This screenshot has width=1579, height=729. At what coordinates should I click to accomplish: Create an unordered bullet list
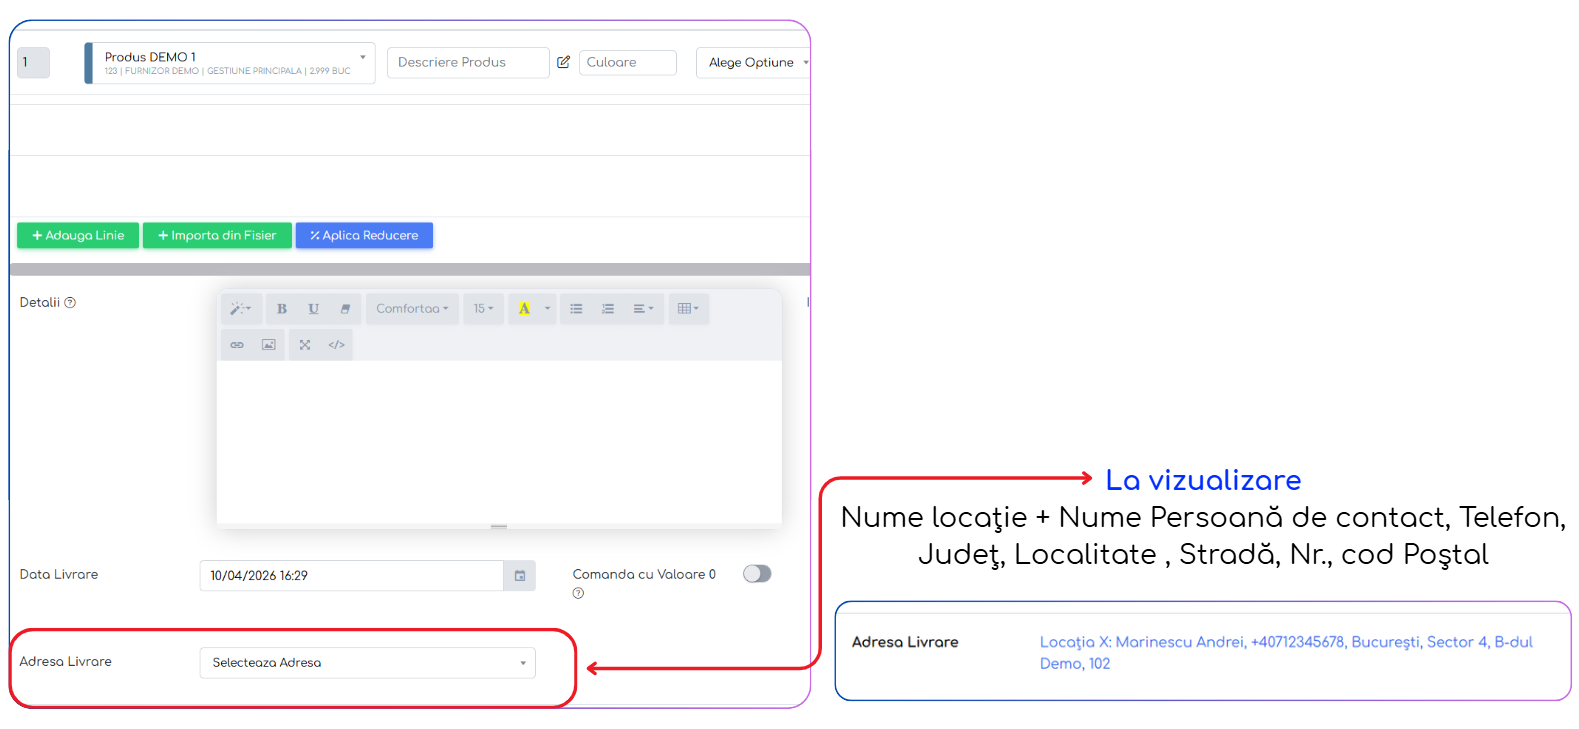576,309
